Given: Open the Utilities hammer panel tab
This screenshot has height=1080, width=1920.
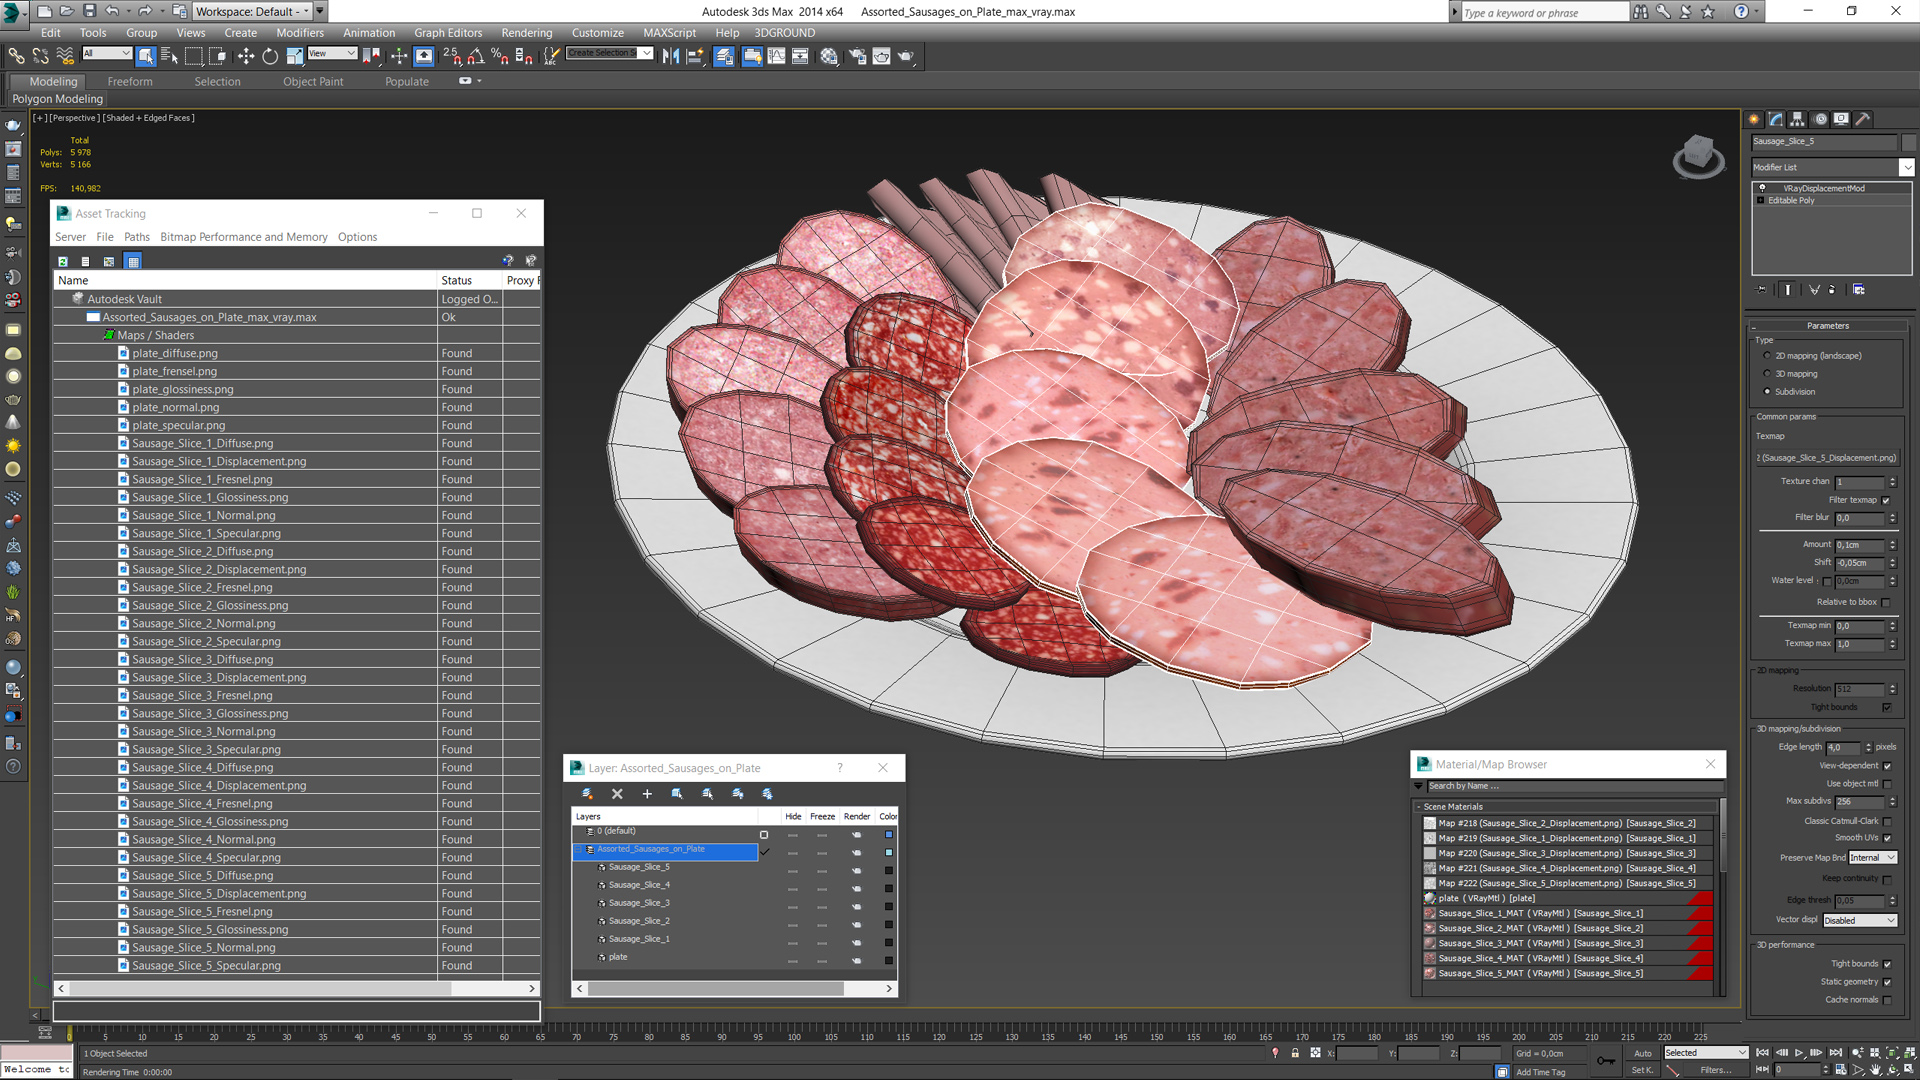Looking at the screenshot, I should 1862,119.
